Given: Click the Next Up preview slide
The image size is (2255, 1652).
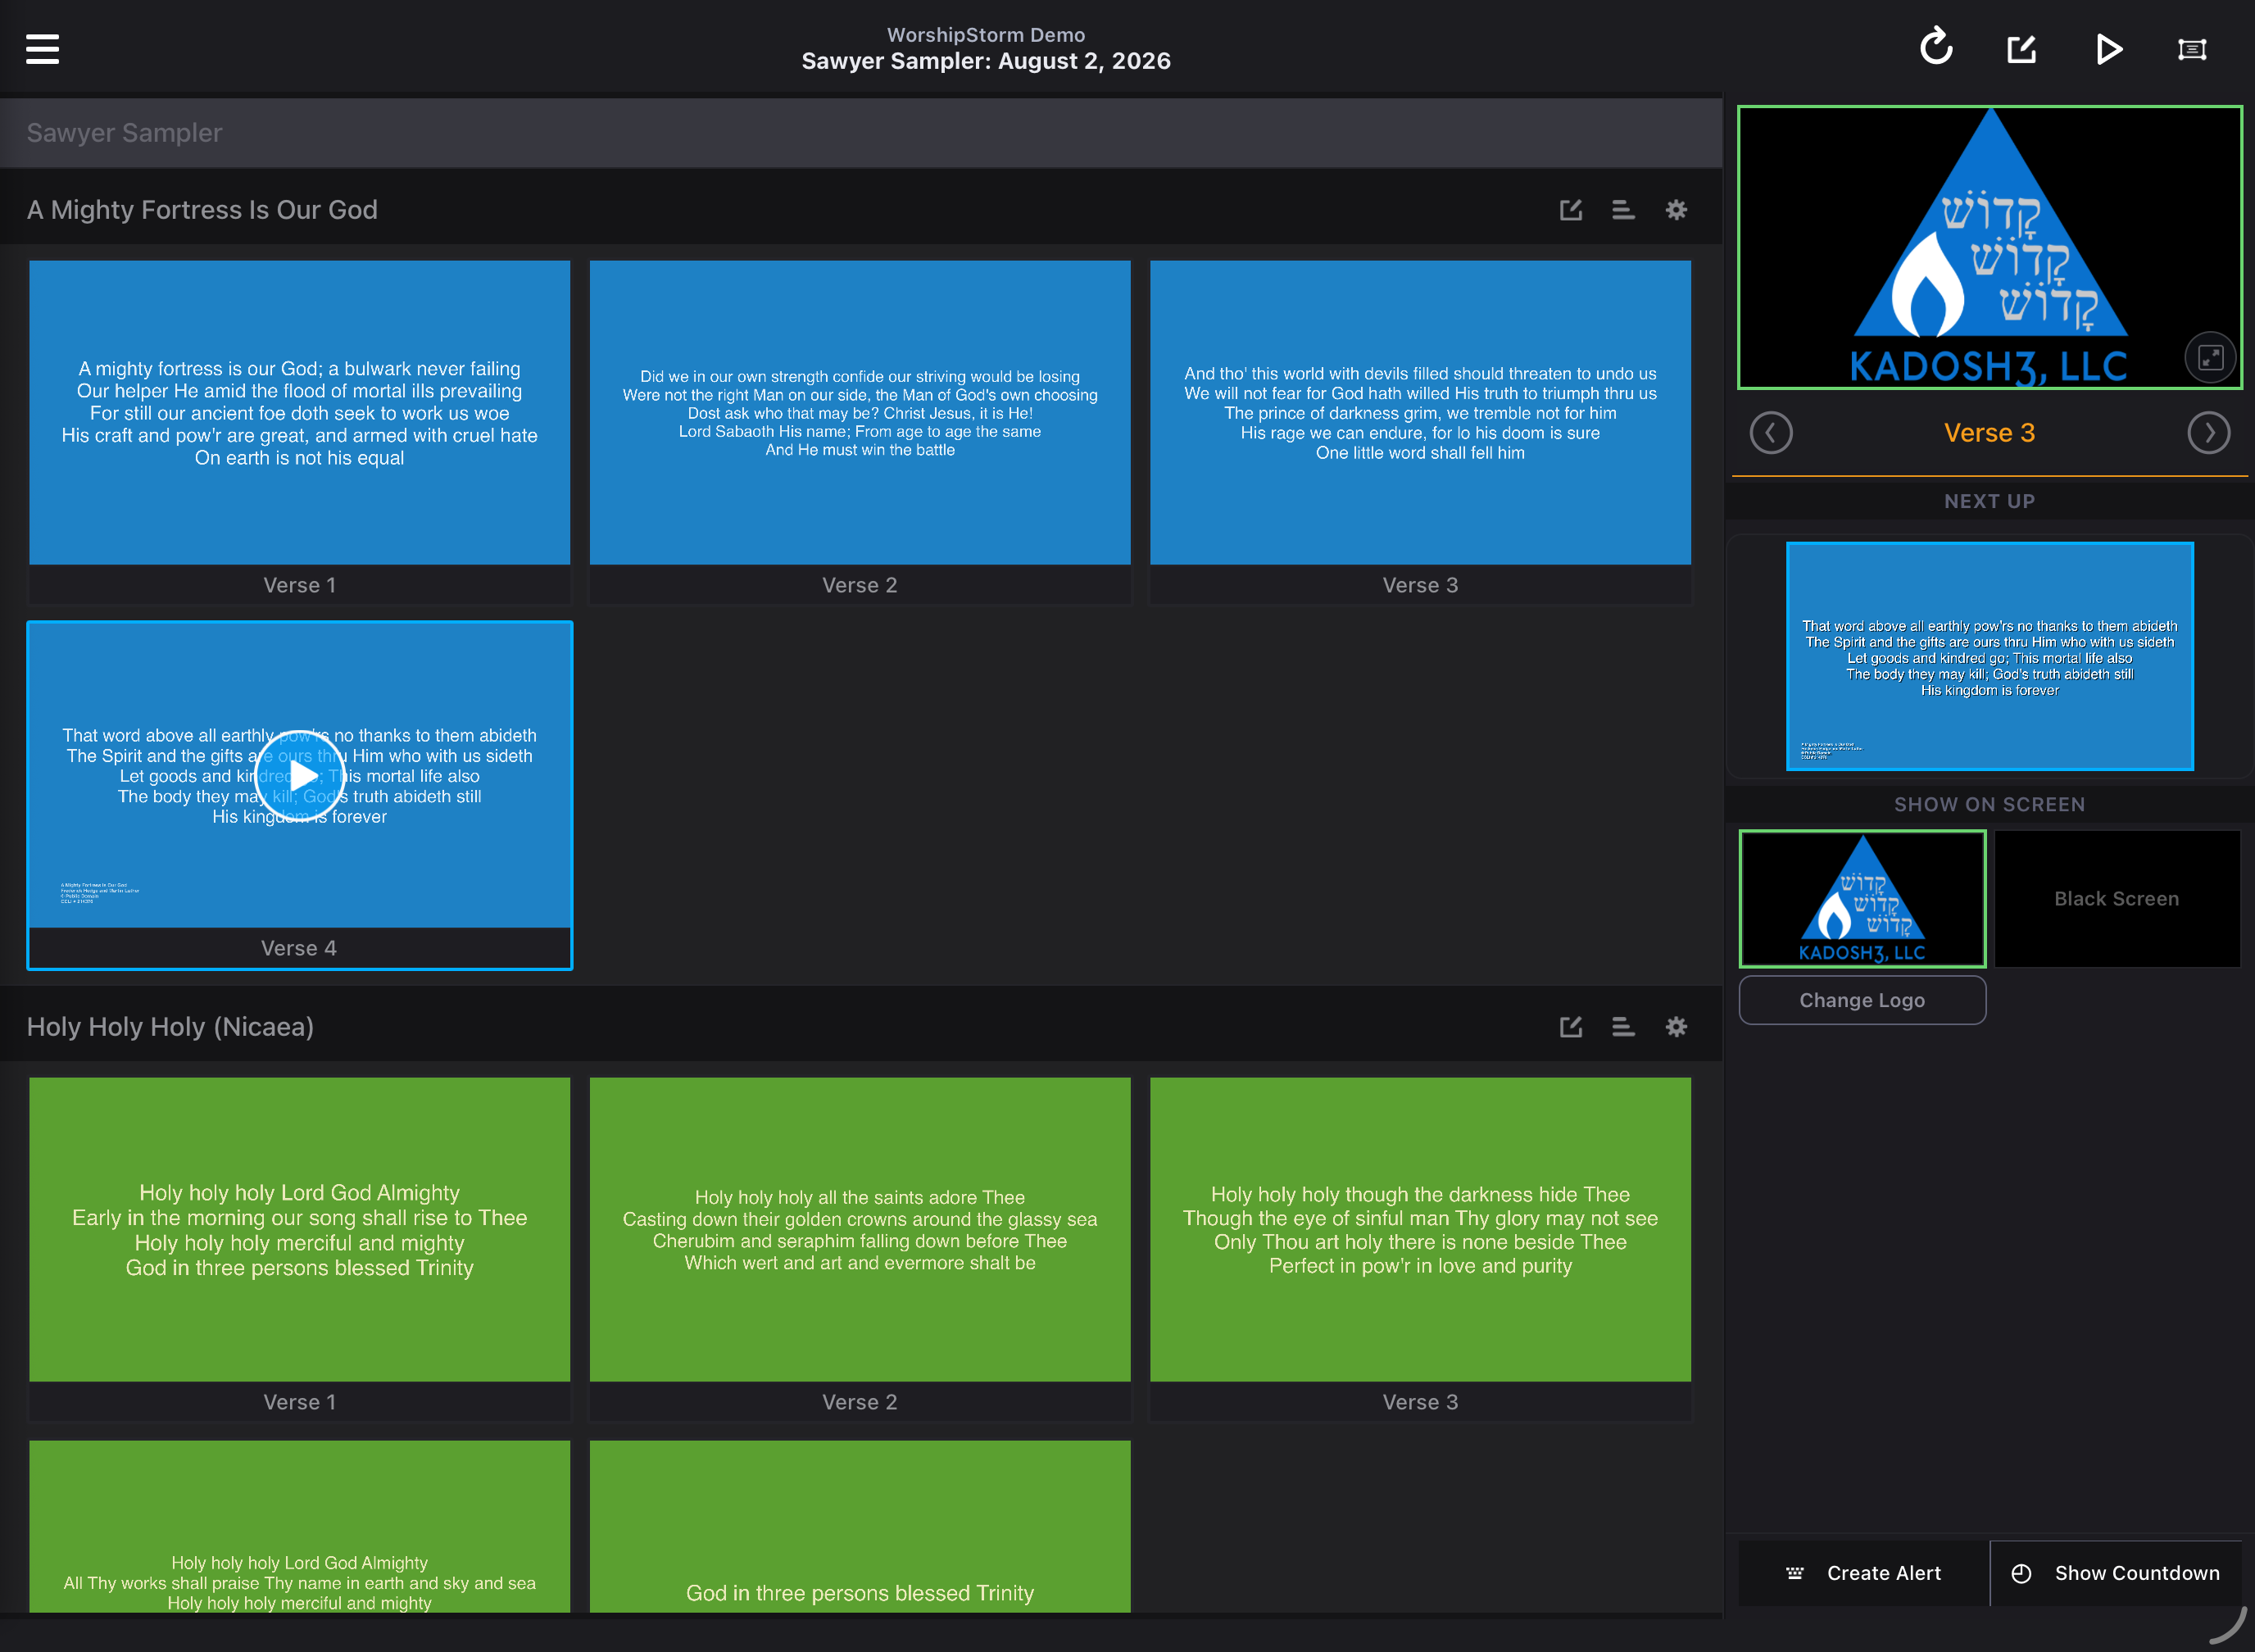Looking at the screenshot, I should [1990, 656].
